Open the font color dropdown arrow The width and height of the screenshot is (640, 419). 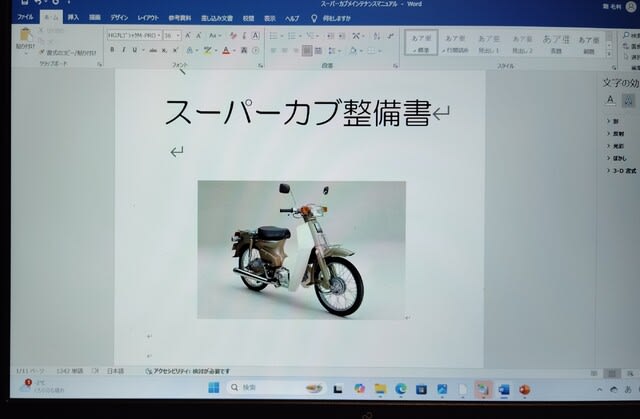click(234, 51)
